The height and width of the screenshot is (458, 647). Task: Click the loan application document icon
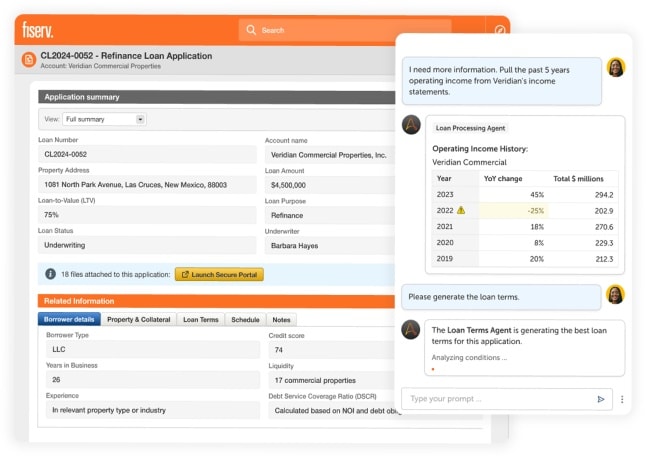(x=28, y=60)
